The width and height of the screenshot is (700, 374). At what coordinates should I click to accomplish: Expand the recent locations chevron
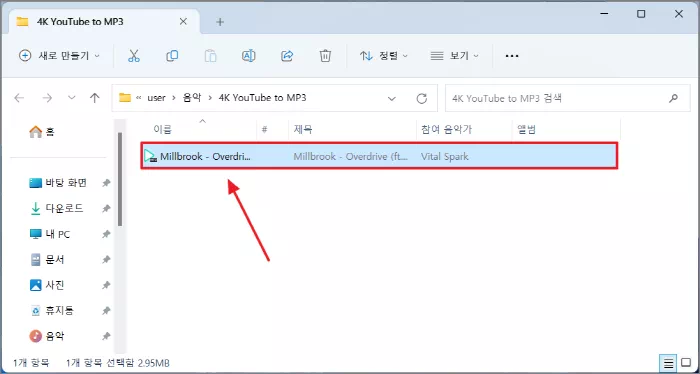point(71,98)
